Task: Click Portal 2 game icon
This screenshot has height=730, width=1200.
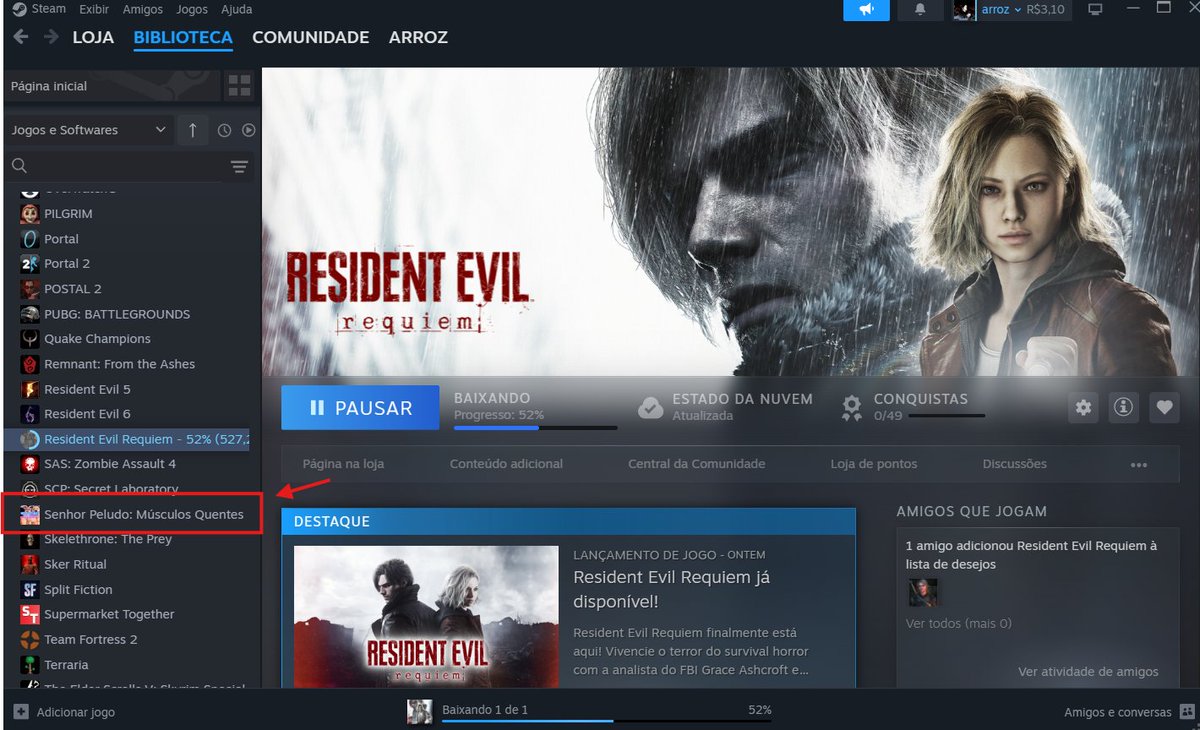Action: pyautogui.click(x=30, y=264)
